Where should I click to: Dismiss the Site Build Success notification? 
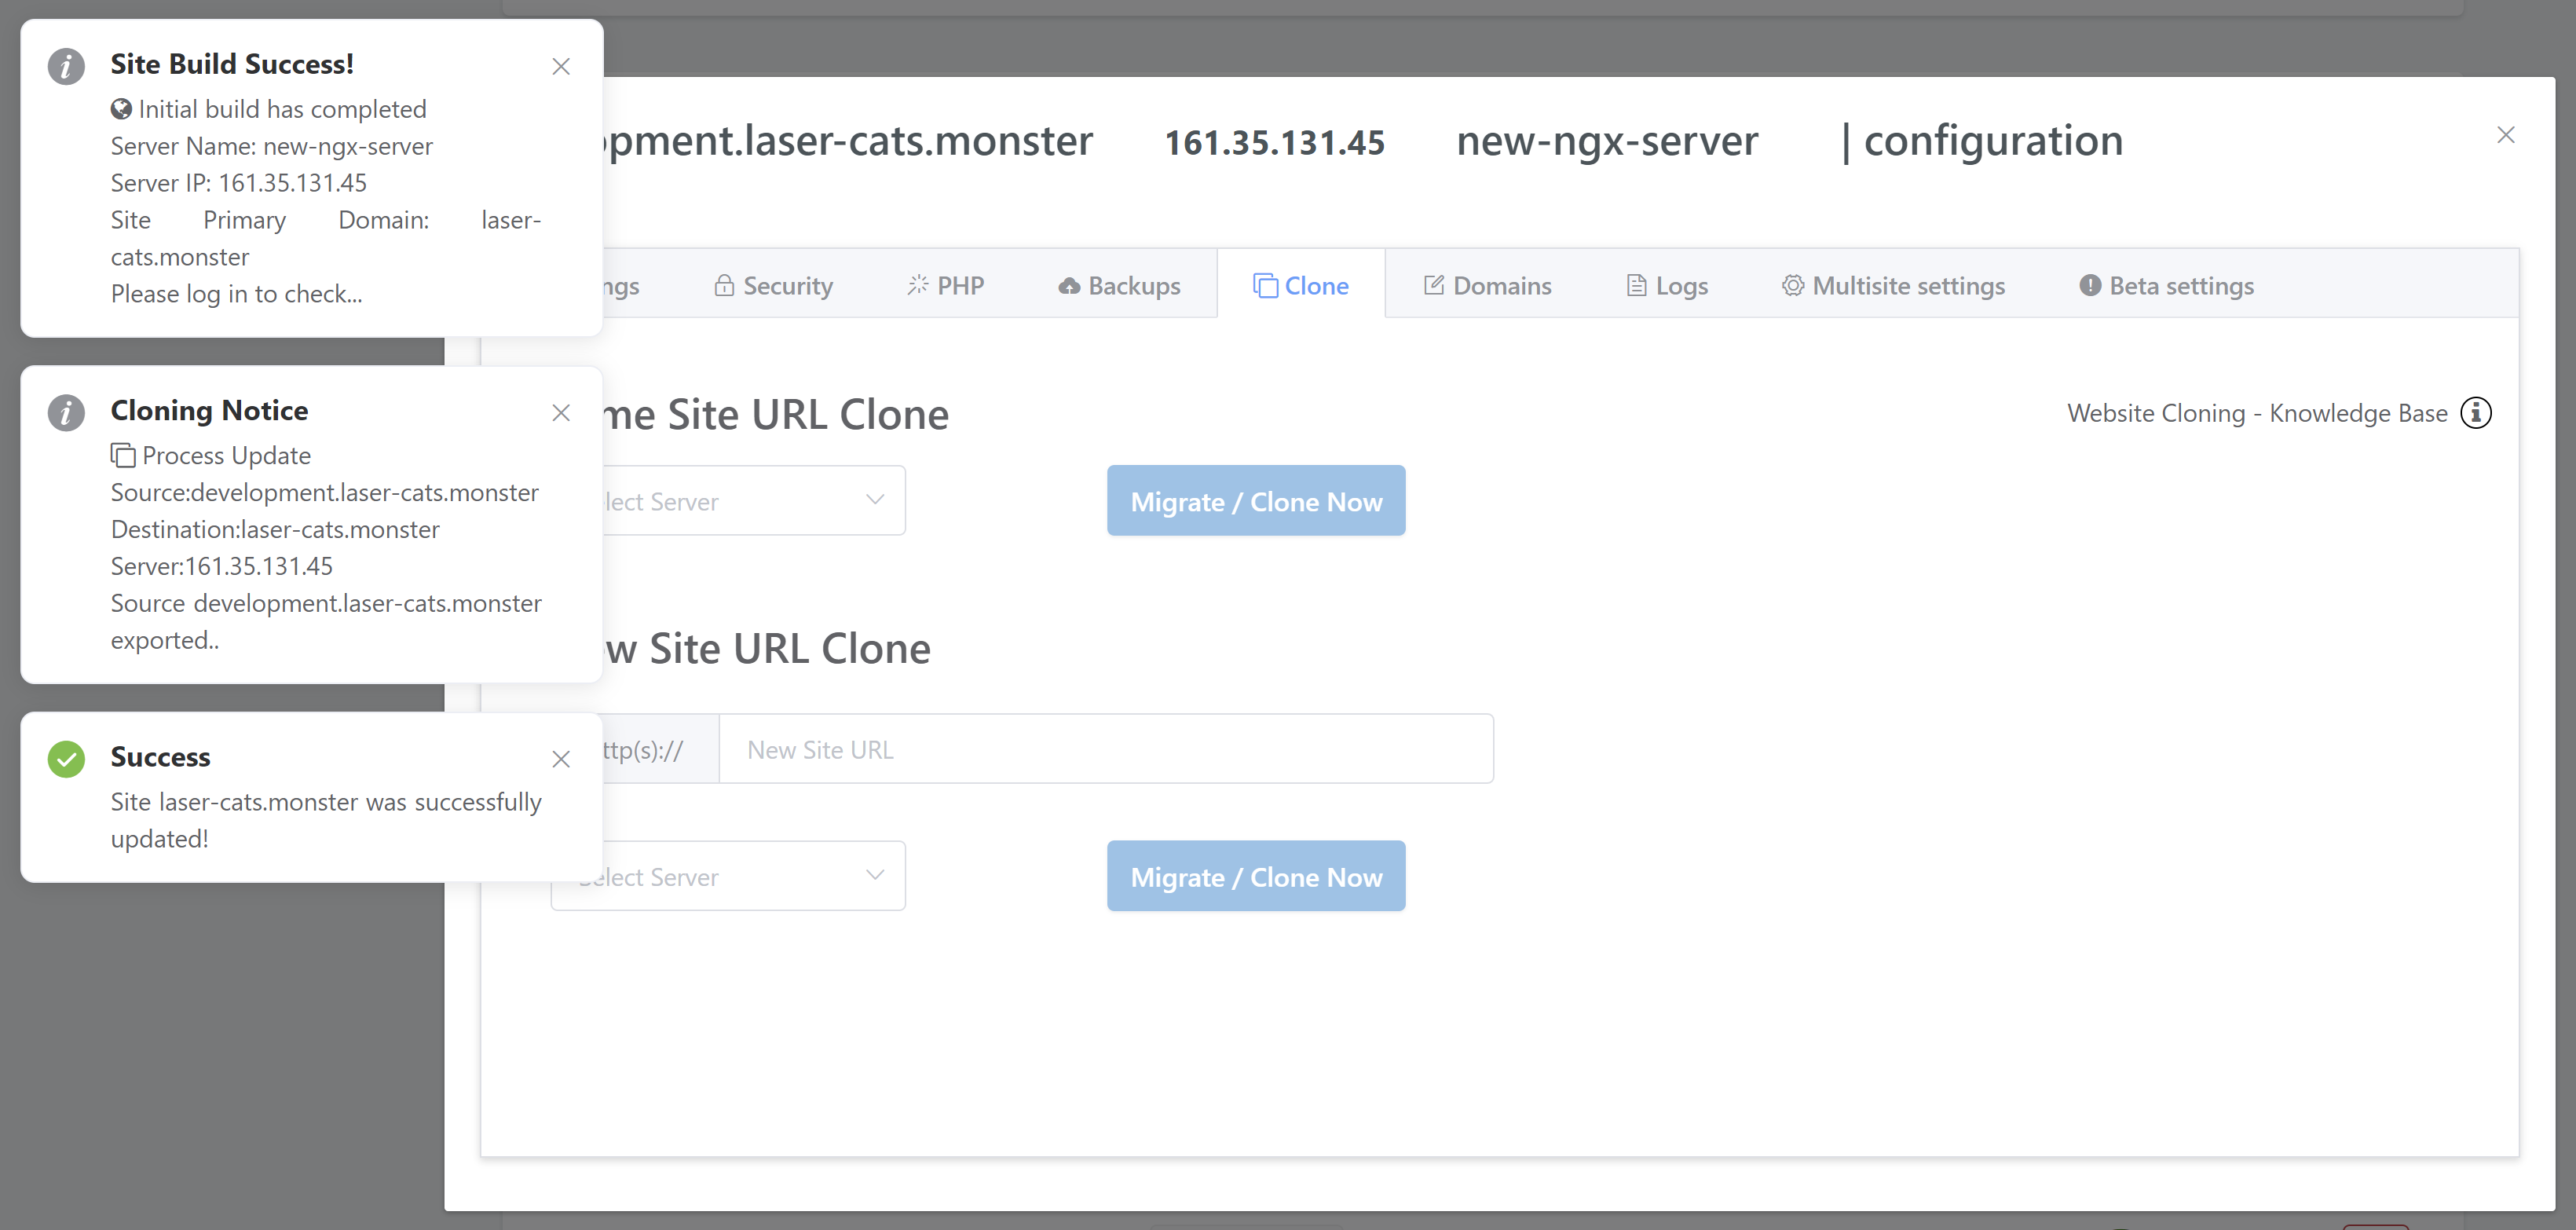click(x=561, y=66)
